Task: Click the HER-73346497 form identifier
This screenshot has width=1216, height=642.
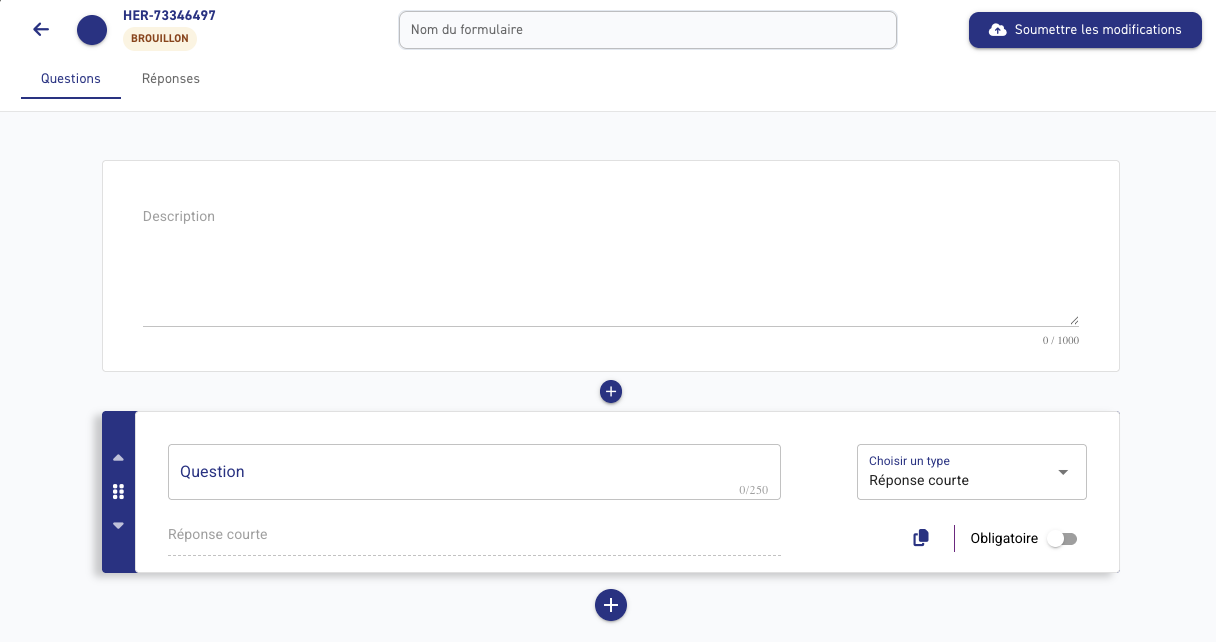Action: [x=169, y=16]
